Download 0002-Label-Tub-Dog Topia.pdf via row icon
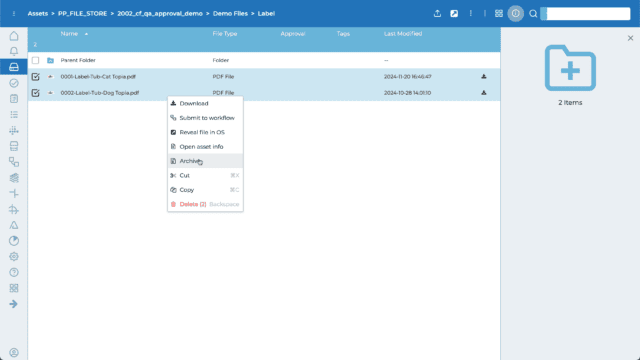The width and height of the screenshot is (640, 360). pos(484,93)
